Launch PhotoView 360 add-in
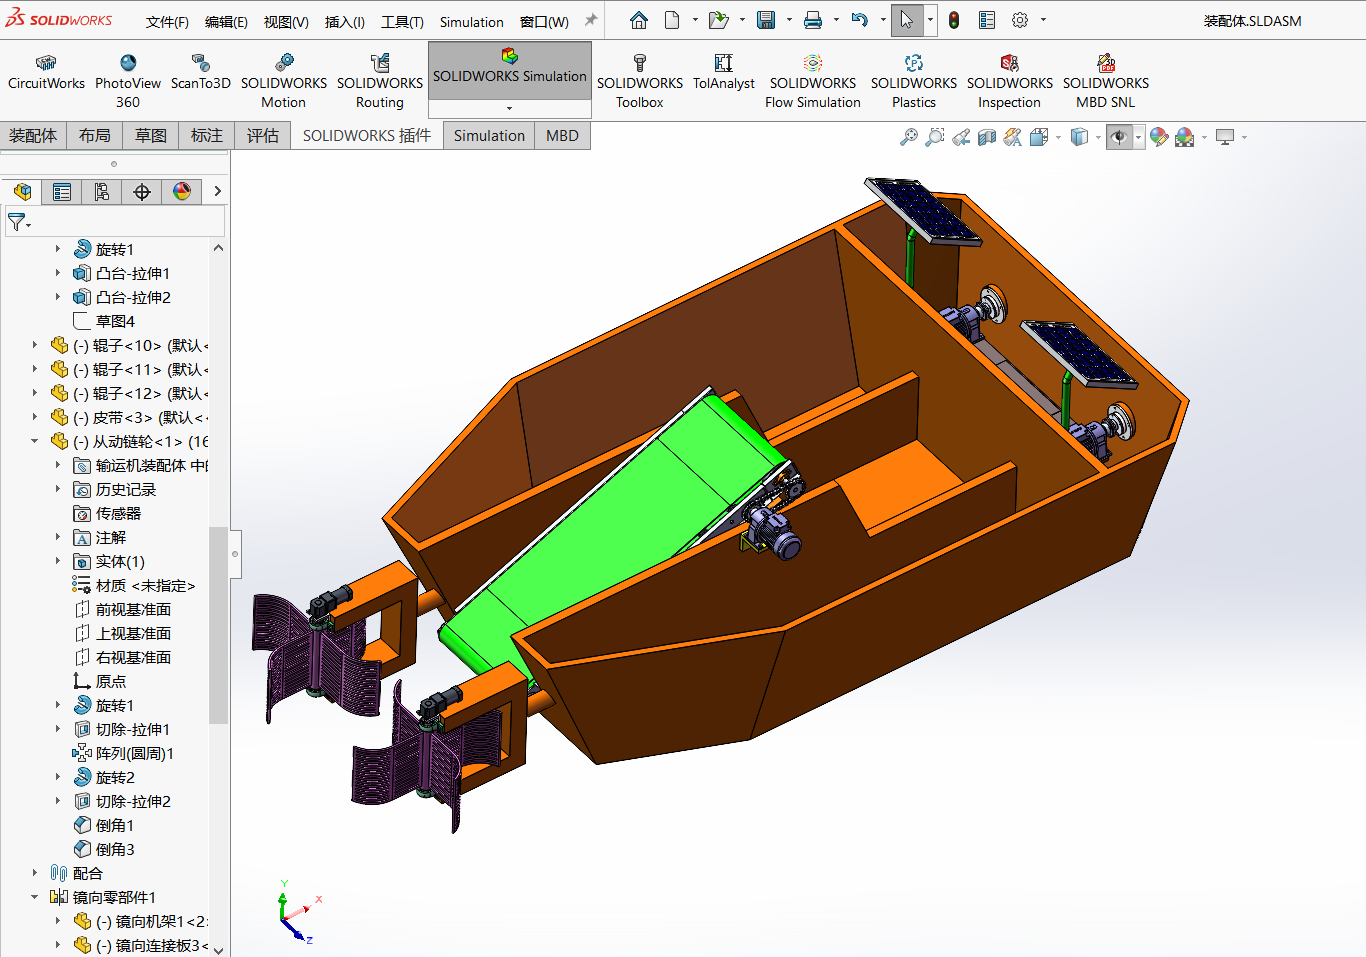 click(128, 82)
